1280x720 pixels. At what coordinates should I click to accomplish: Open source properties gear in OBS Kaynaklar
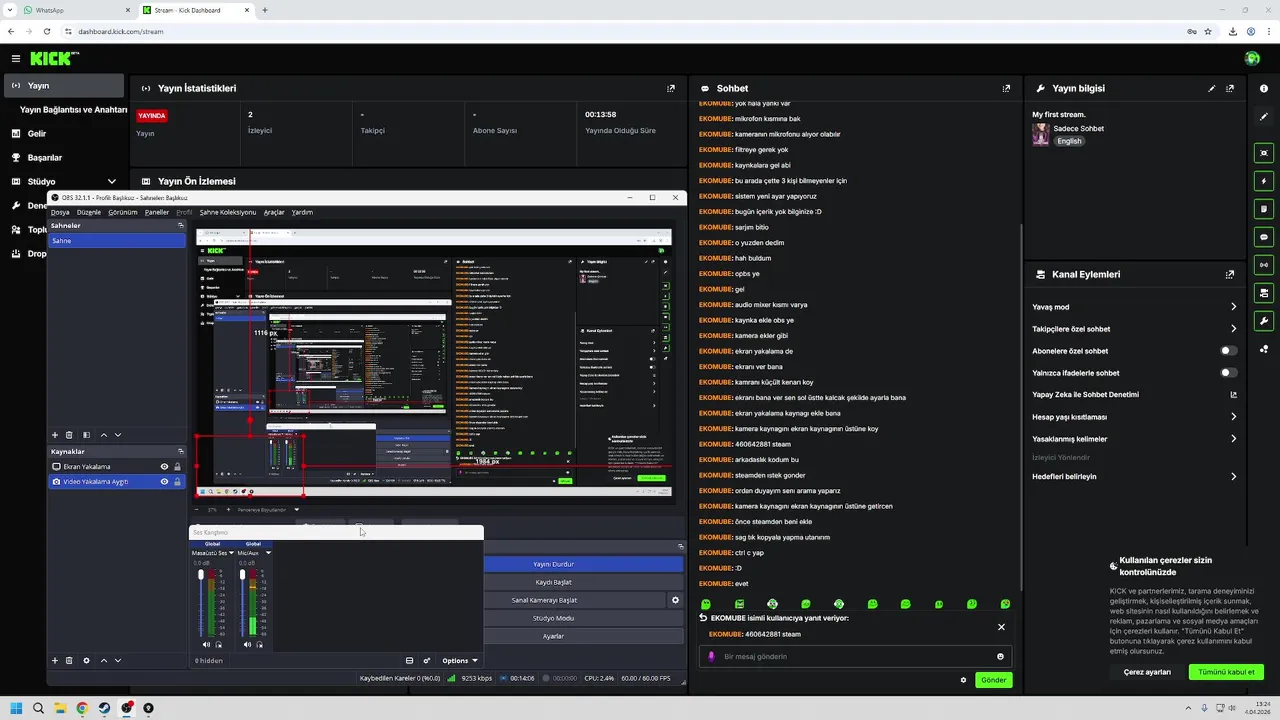click(86, 660)
